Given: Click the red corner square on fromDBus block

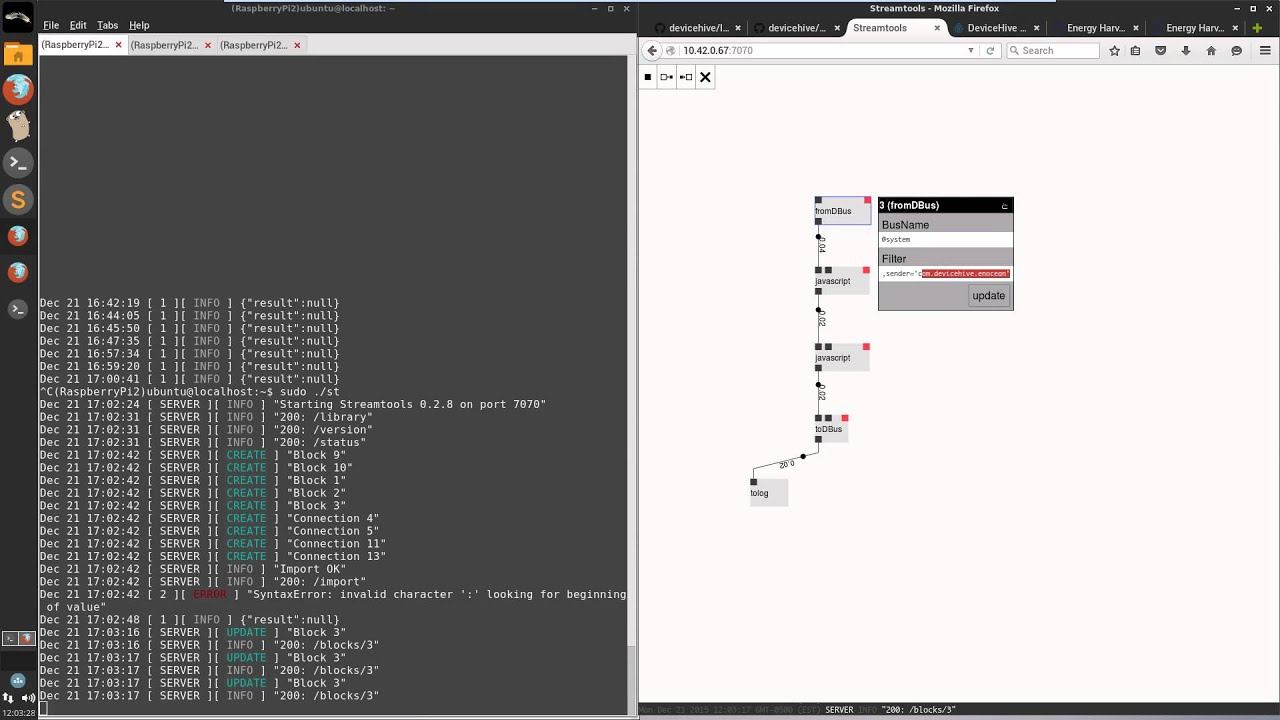Looking at the screenshot, I should click(867, 200).
